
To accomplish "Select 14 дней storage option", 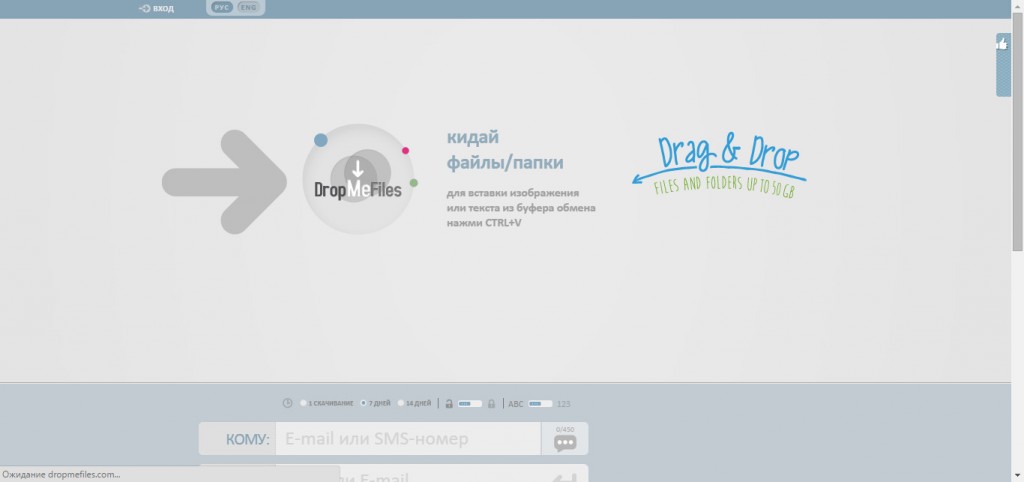I will (415, 403).
